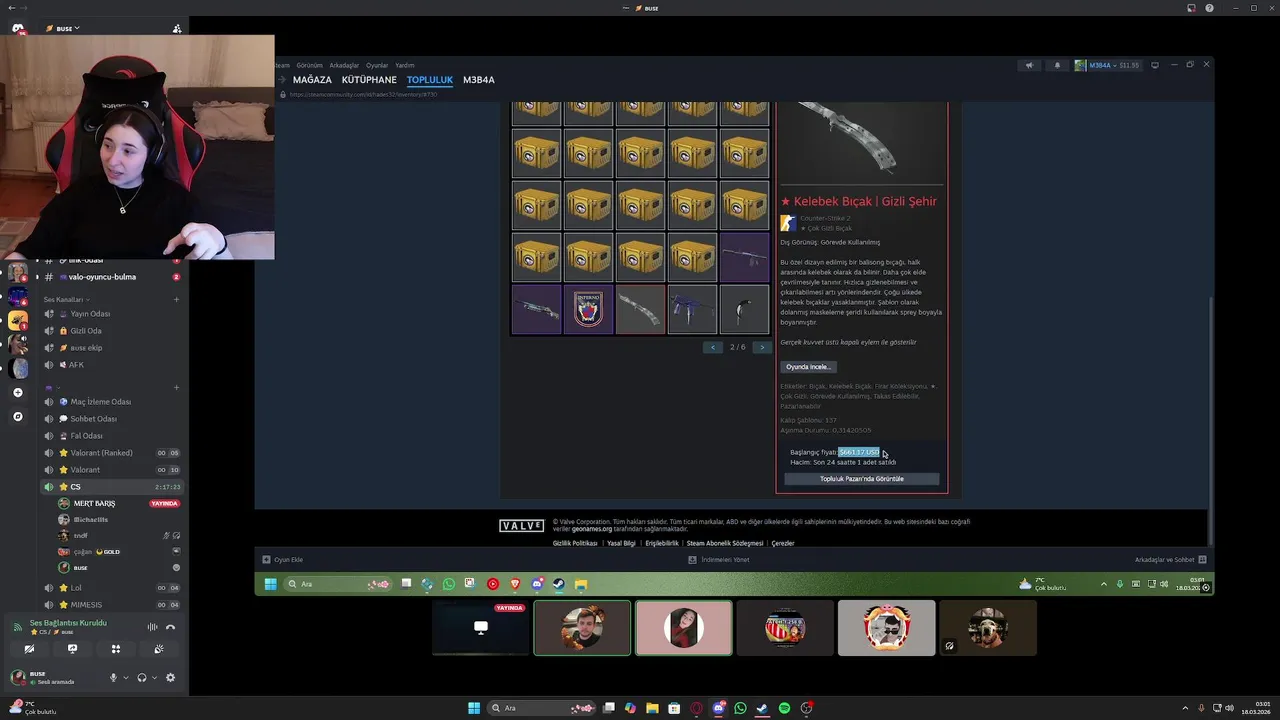Screen dimensions: 1280x720
Task: Open Discord discover servers compass icon
Action: (x=18, y=416)
